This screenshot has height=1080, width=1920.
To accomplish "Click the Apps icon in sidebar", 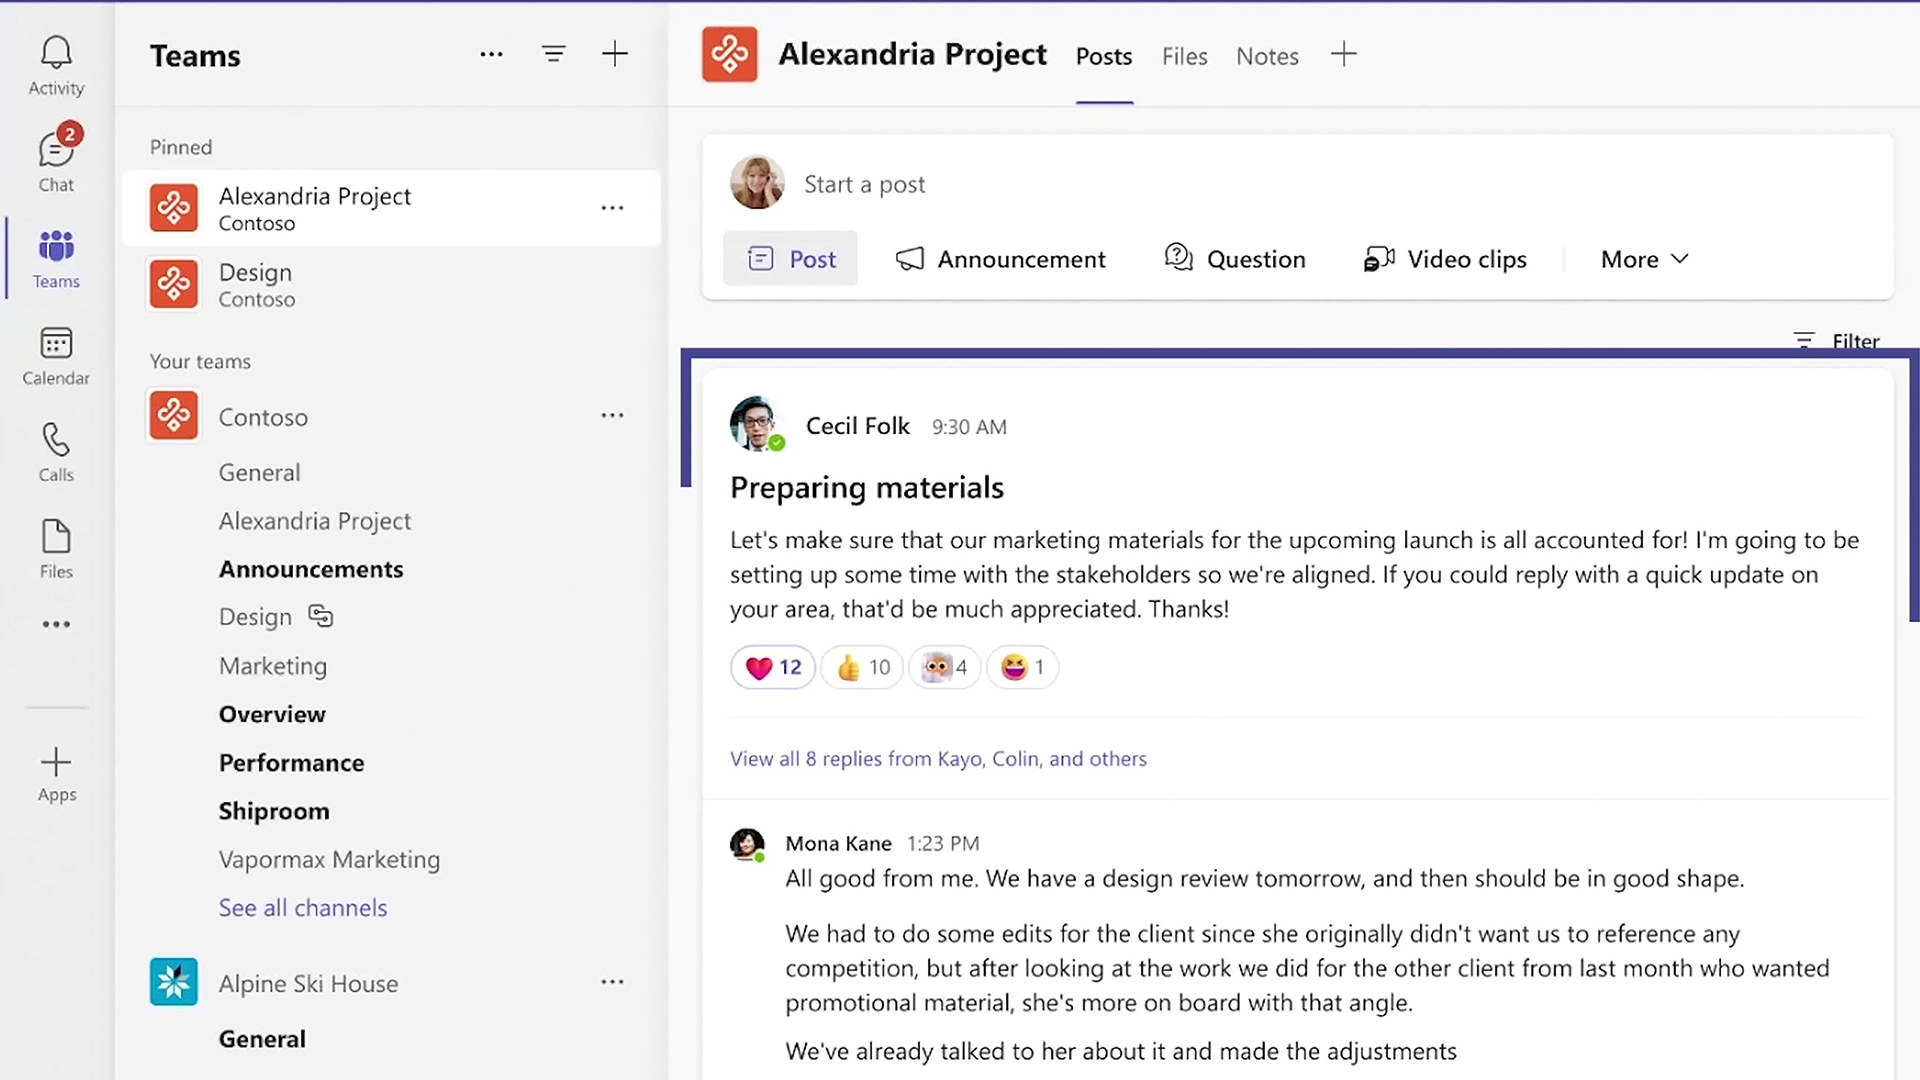I will point(57,773).
